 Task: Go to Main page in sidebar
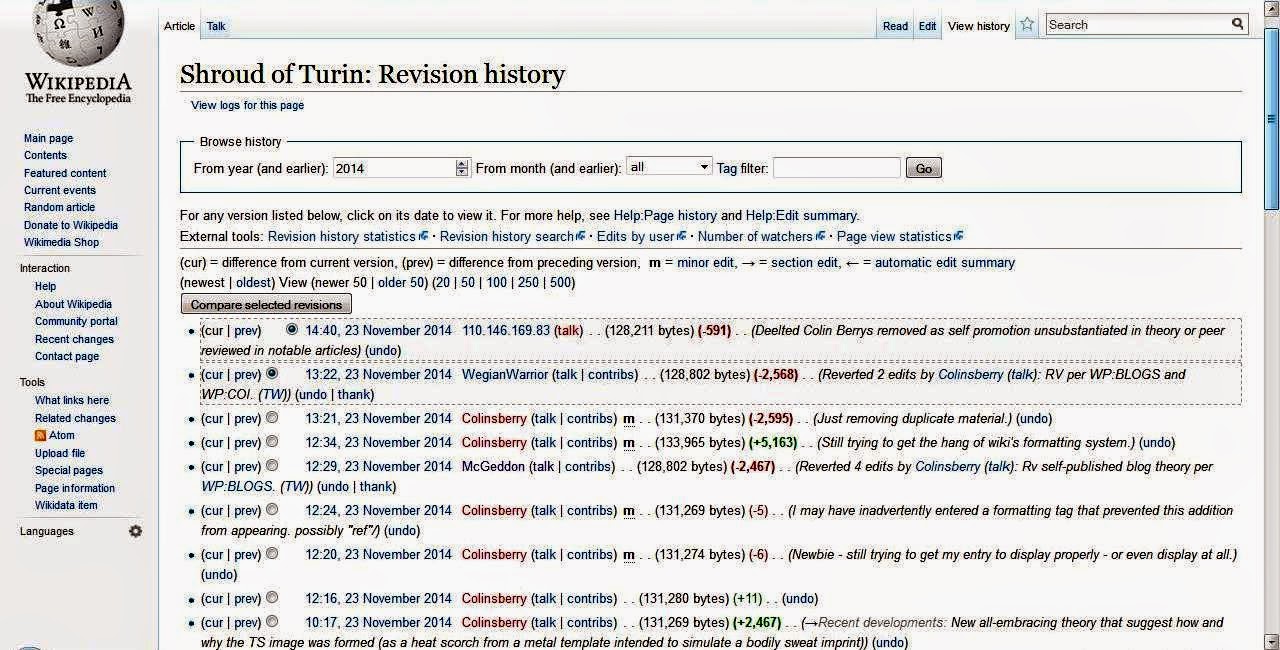coord(48,138)
